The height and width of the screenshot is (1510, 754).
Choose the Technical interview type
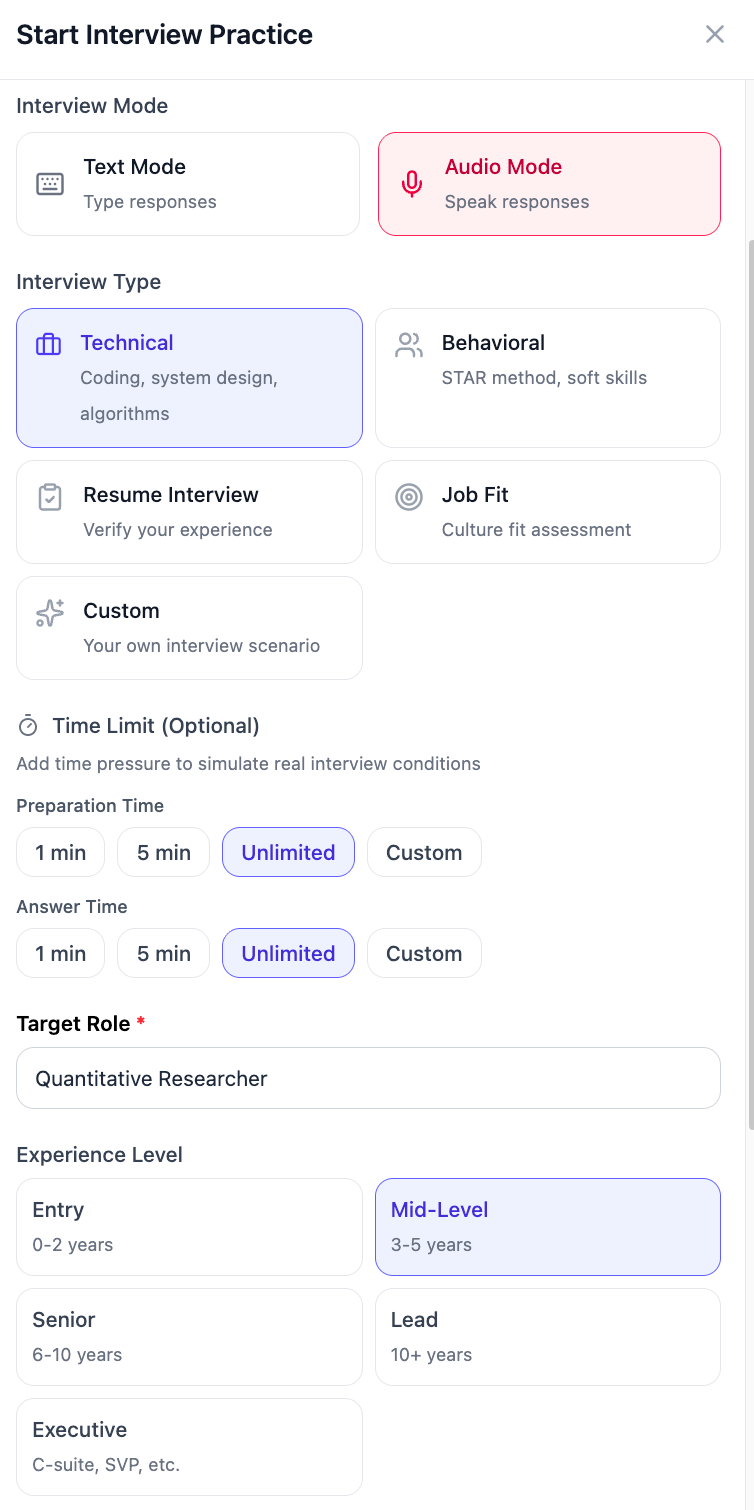189,378
